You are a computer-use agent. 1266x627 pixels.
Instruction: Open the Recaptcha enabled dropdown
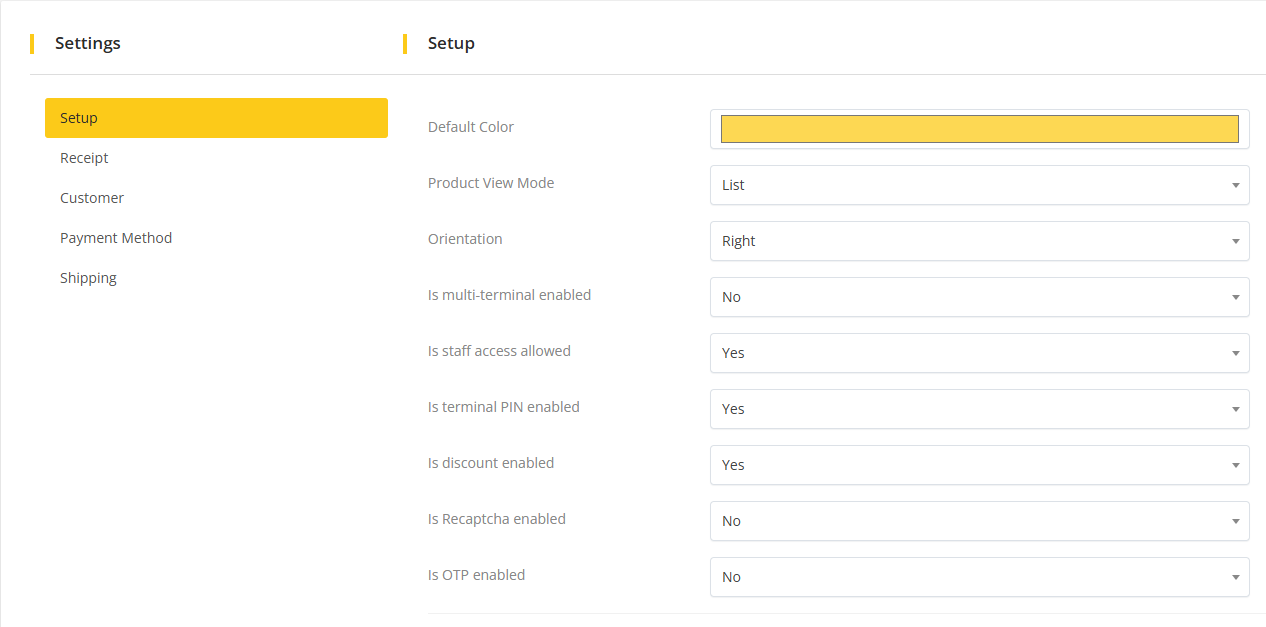coord(979,521)
